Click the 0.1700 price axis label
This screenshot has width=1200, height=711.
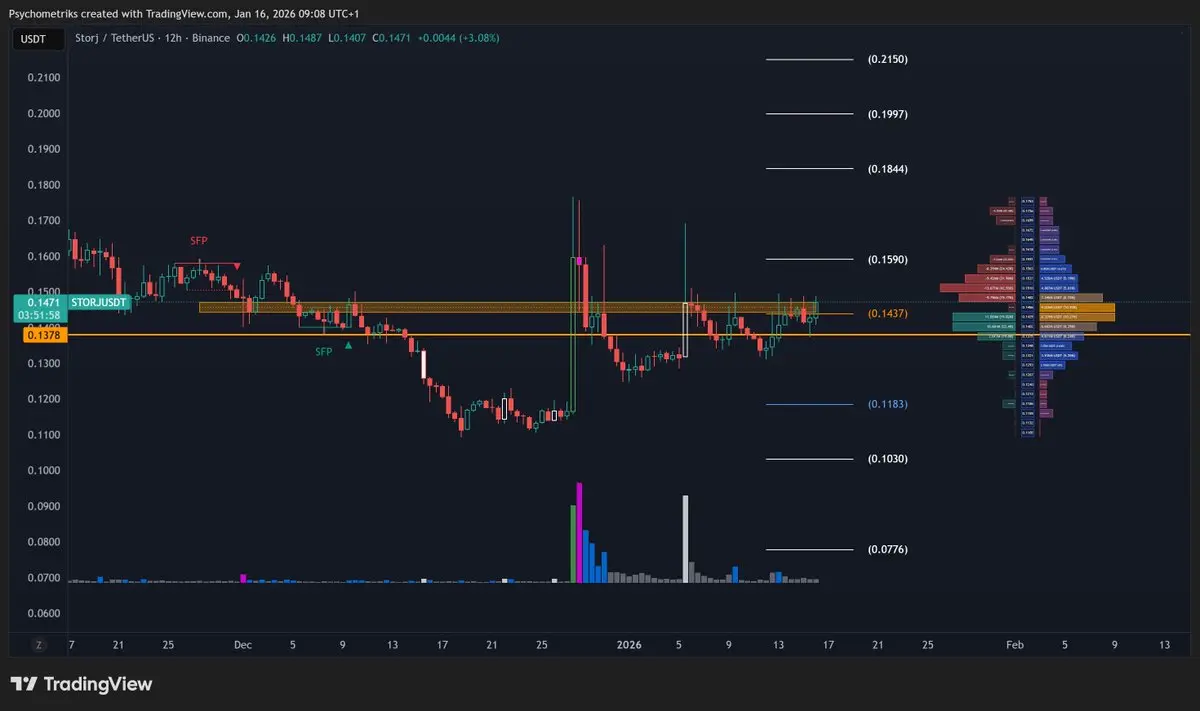point(44,221)
